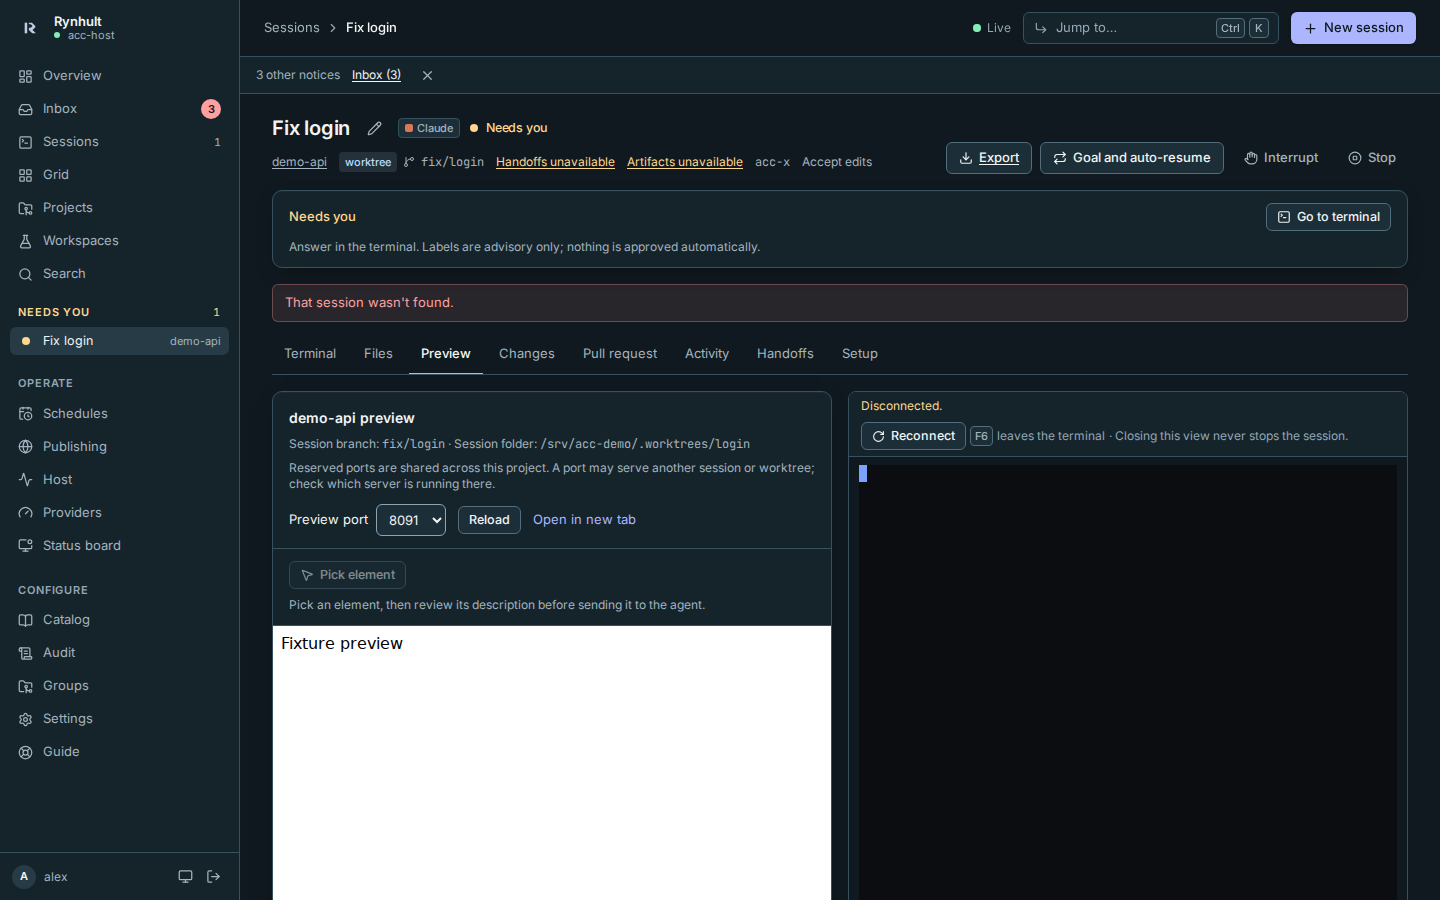This screenshot has width=1440, height=900.
Task: Open the Handoffs tab
Action: click(785, 354)
